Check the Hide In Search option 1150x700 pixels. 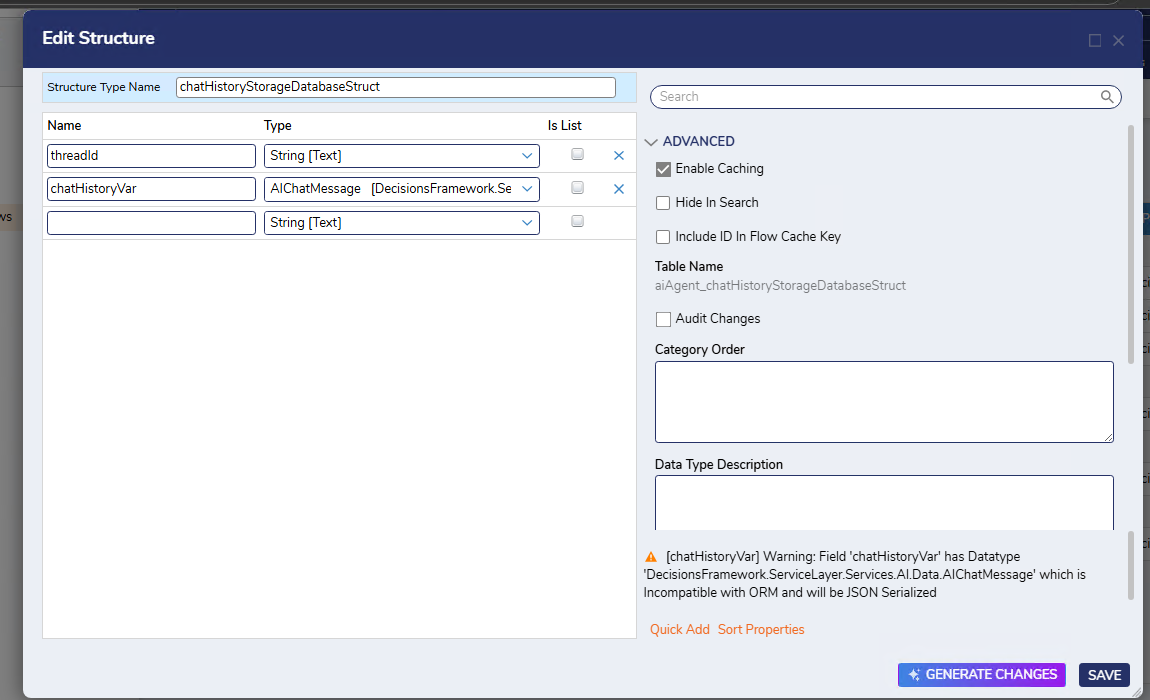click(x=663, y=203)
